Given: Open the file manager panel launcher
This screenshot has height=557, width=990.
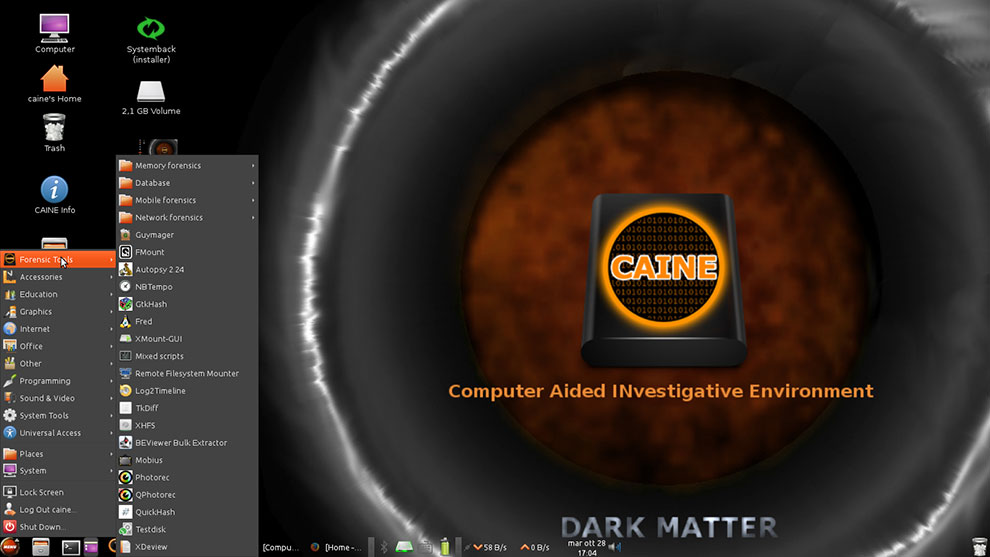Looking at the screenshot, I should 40,547.
